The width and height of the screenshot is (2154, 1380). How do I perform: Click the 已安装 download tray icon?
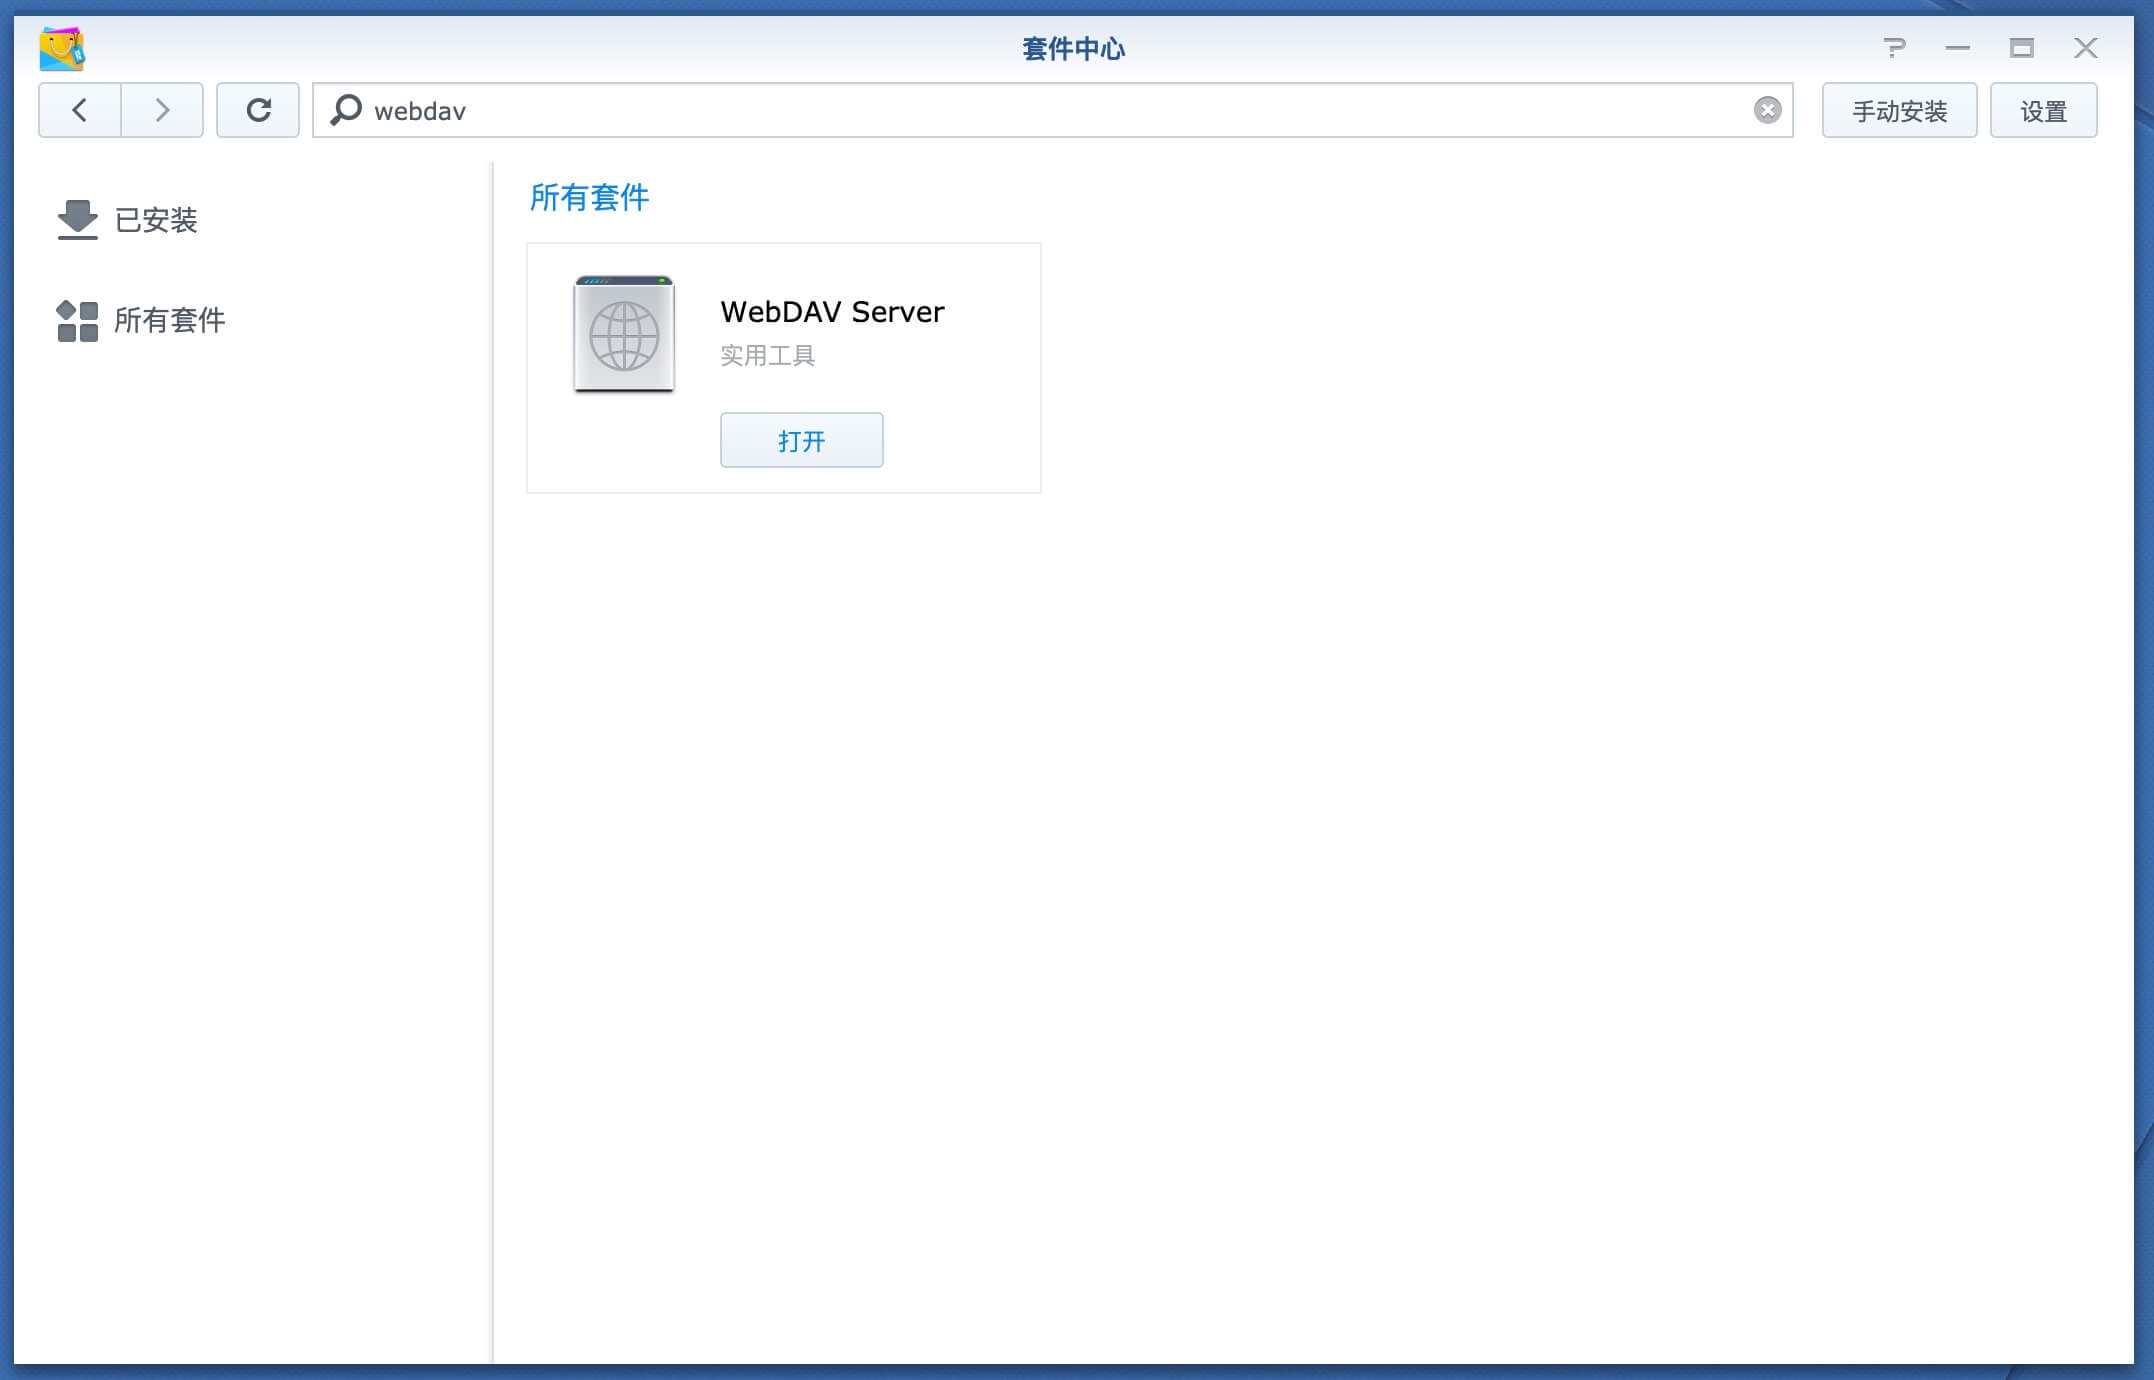coord(78,220)
